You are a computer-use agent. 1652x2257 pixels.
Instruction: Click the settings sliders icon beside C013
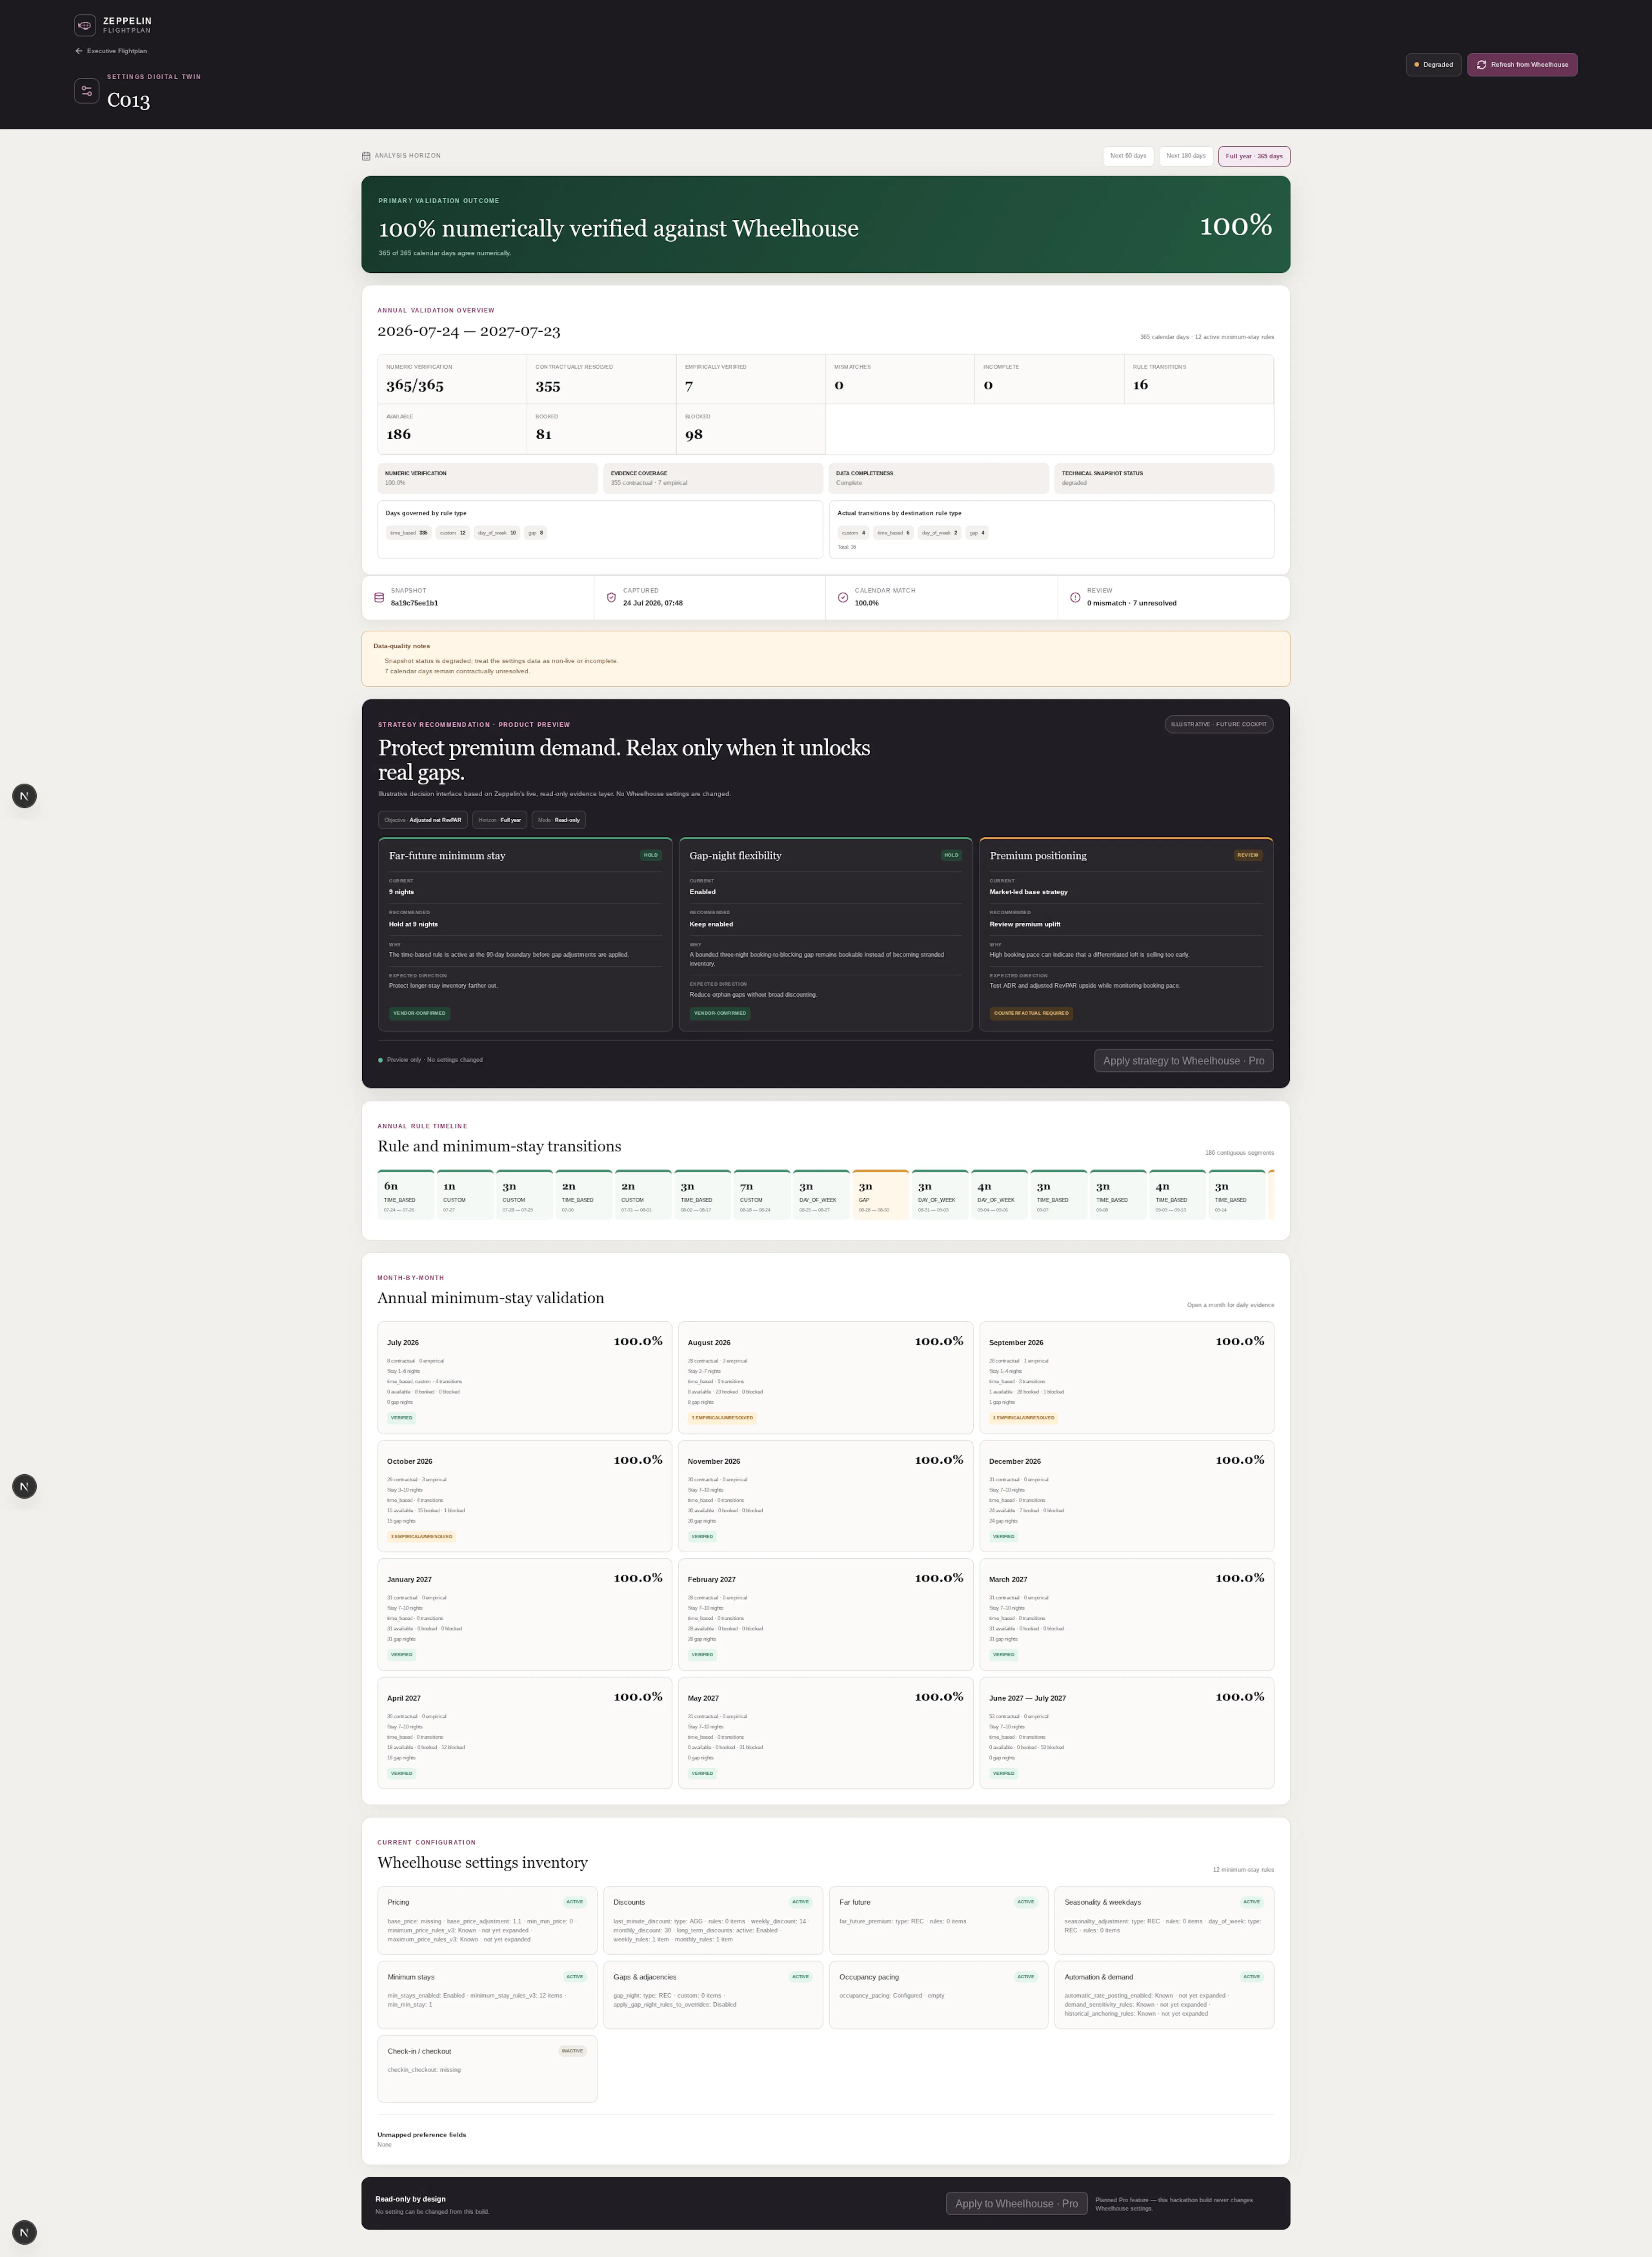(x=87, y=91)
